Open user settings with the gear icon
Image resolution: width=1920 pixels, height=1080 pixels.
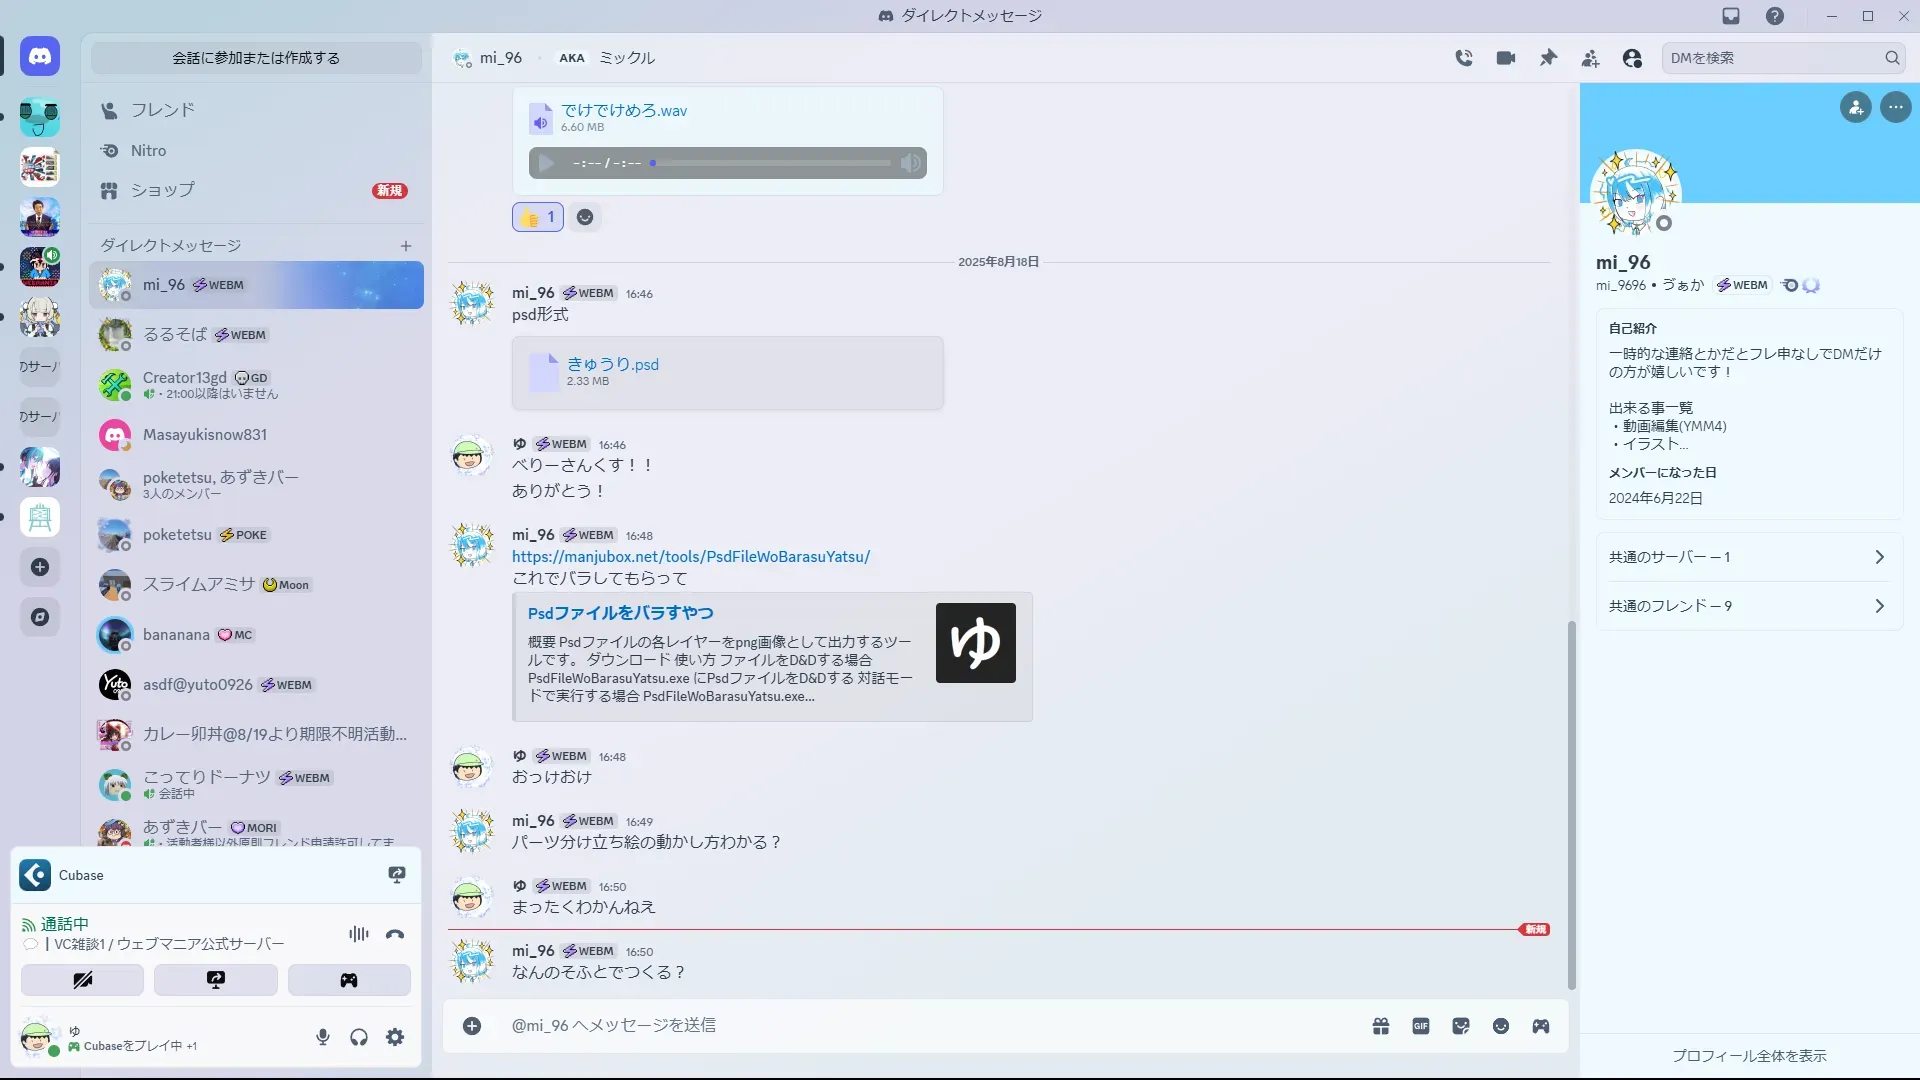(x=395, y=1038)
